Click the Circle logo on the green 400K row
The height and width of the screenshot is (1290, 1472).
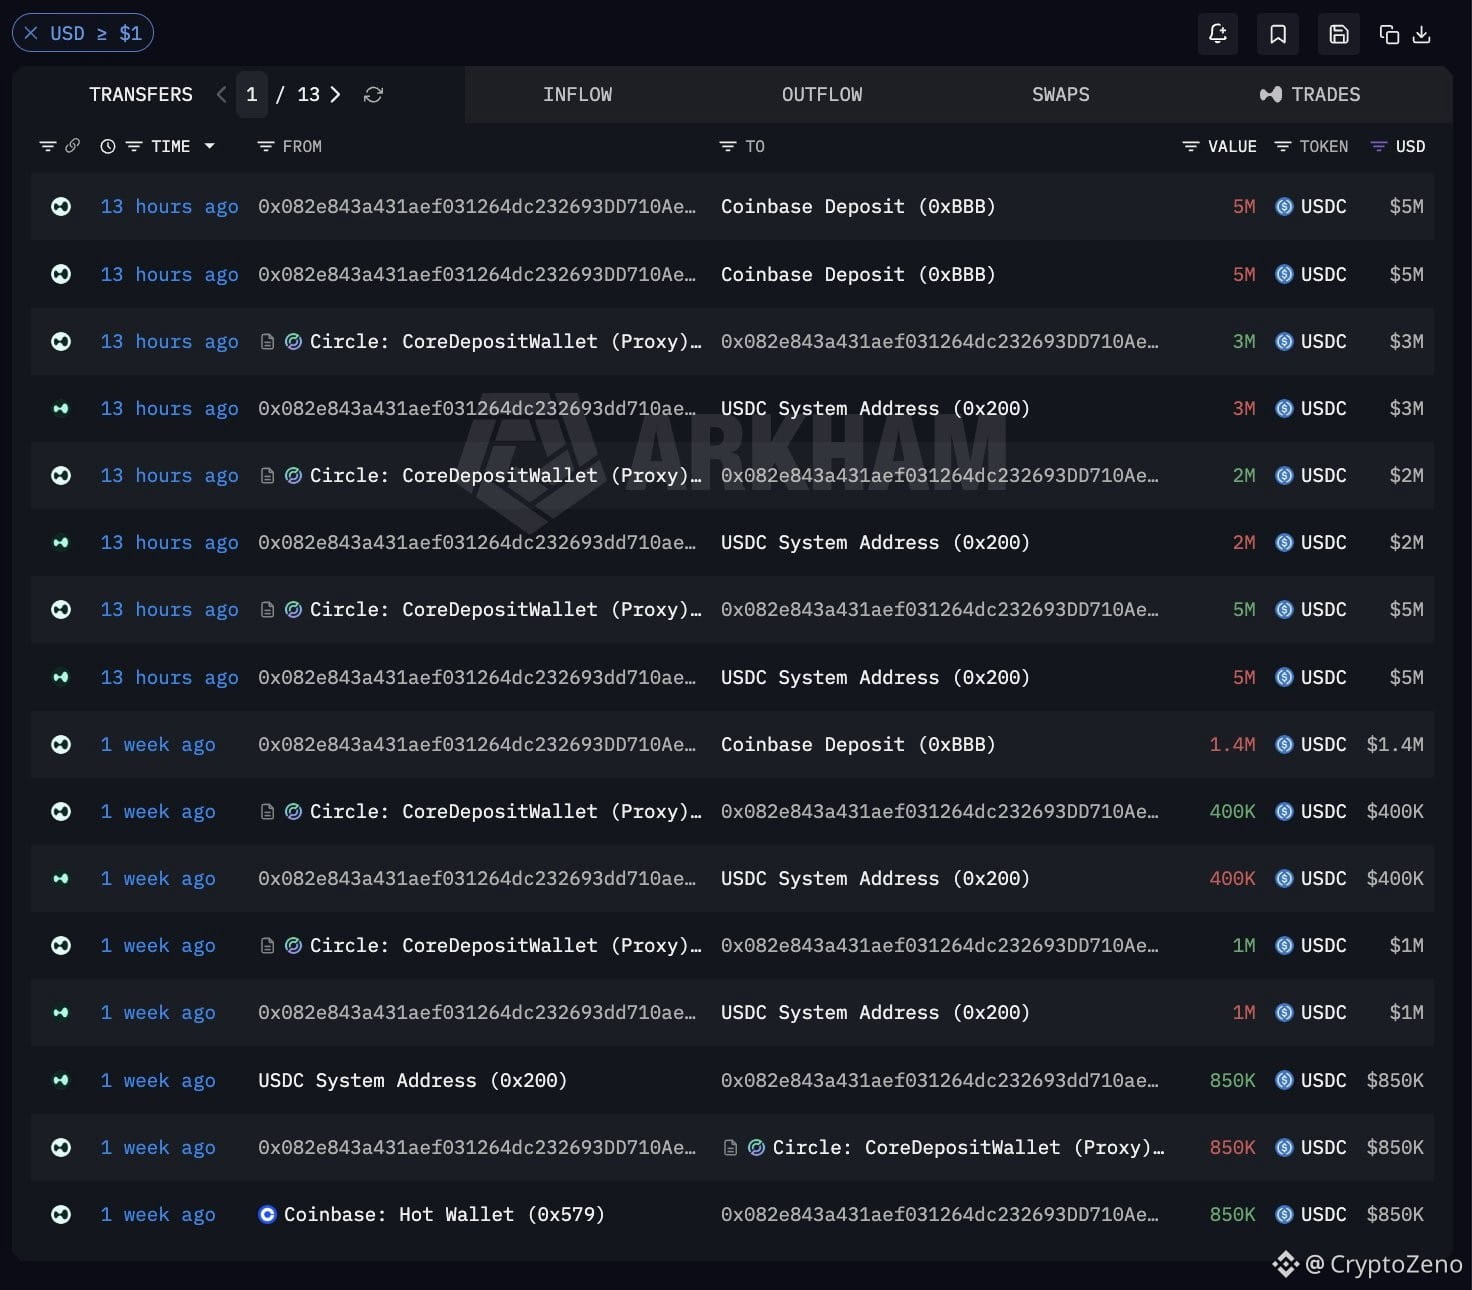pos(293,811)
